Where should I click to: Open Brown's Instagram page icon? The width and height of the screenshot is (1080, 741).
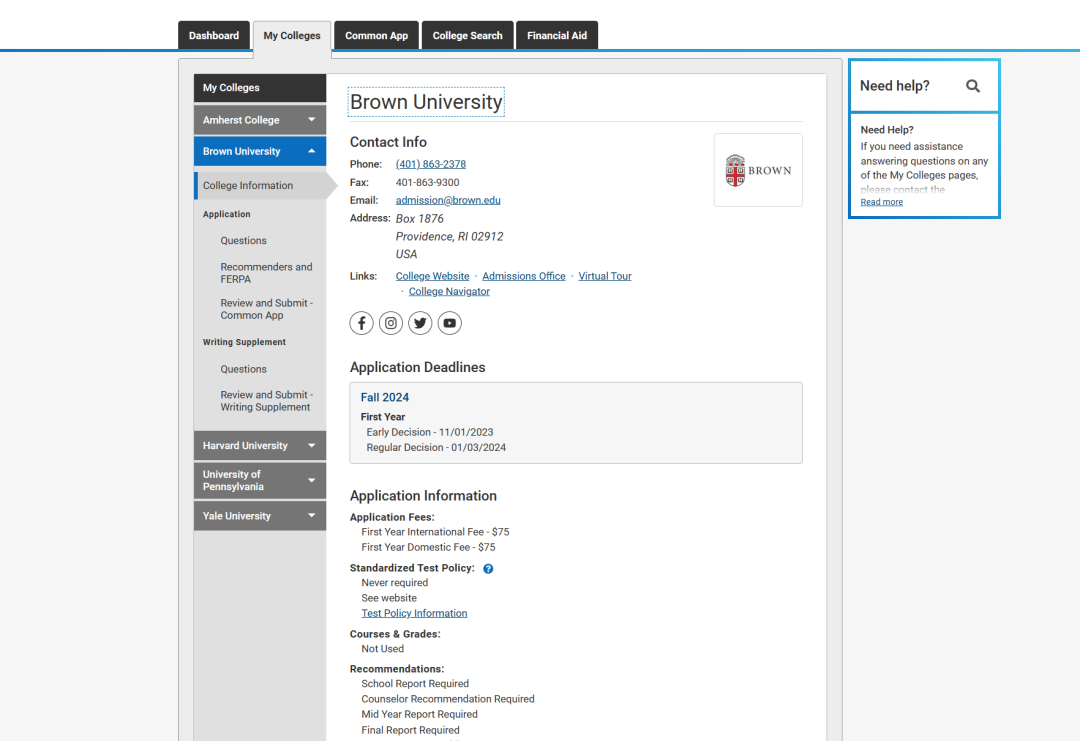click(x=391, y=323)
